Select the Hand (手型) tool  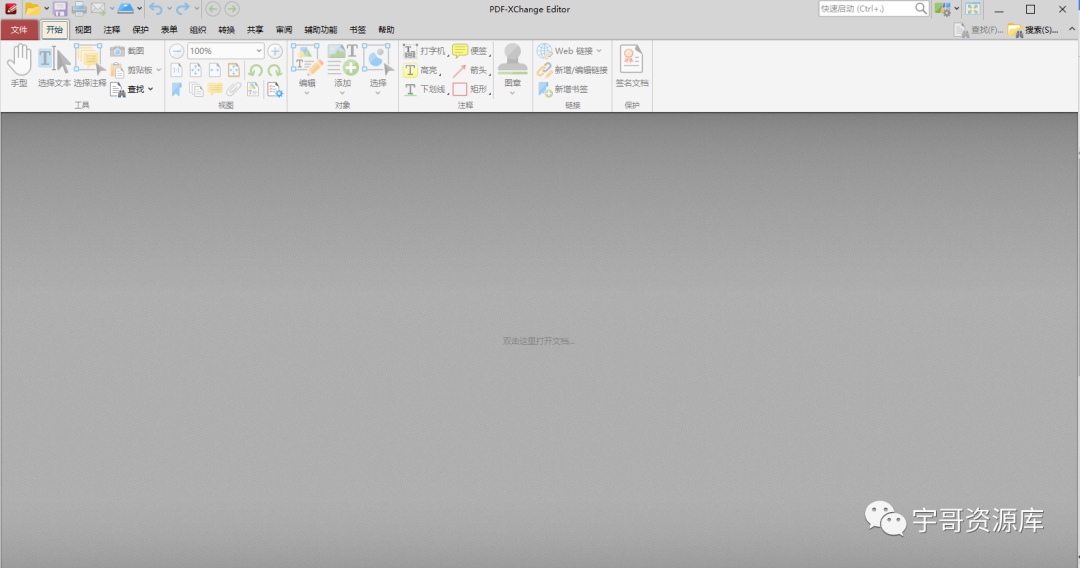[19, 65]
